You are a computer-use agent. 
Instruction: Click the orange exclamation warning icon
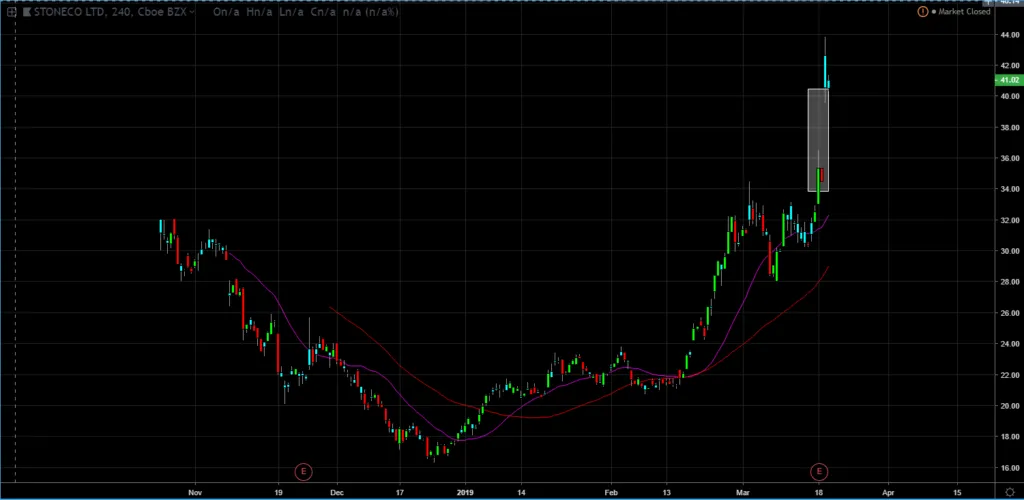921,12
